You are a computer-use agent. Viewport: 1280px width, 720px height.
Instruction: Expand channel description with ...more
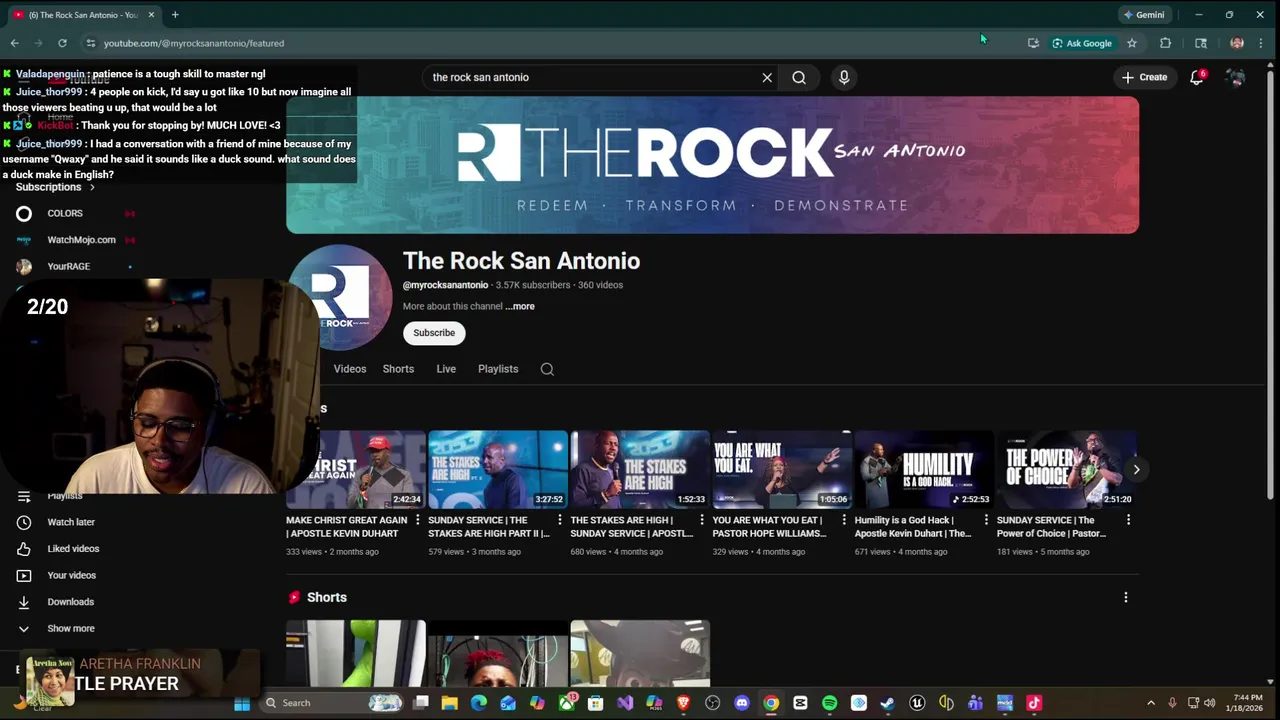click(x=520, y=306)
